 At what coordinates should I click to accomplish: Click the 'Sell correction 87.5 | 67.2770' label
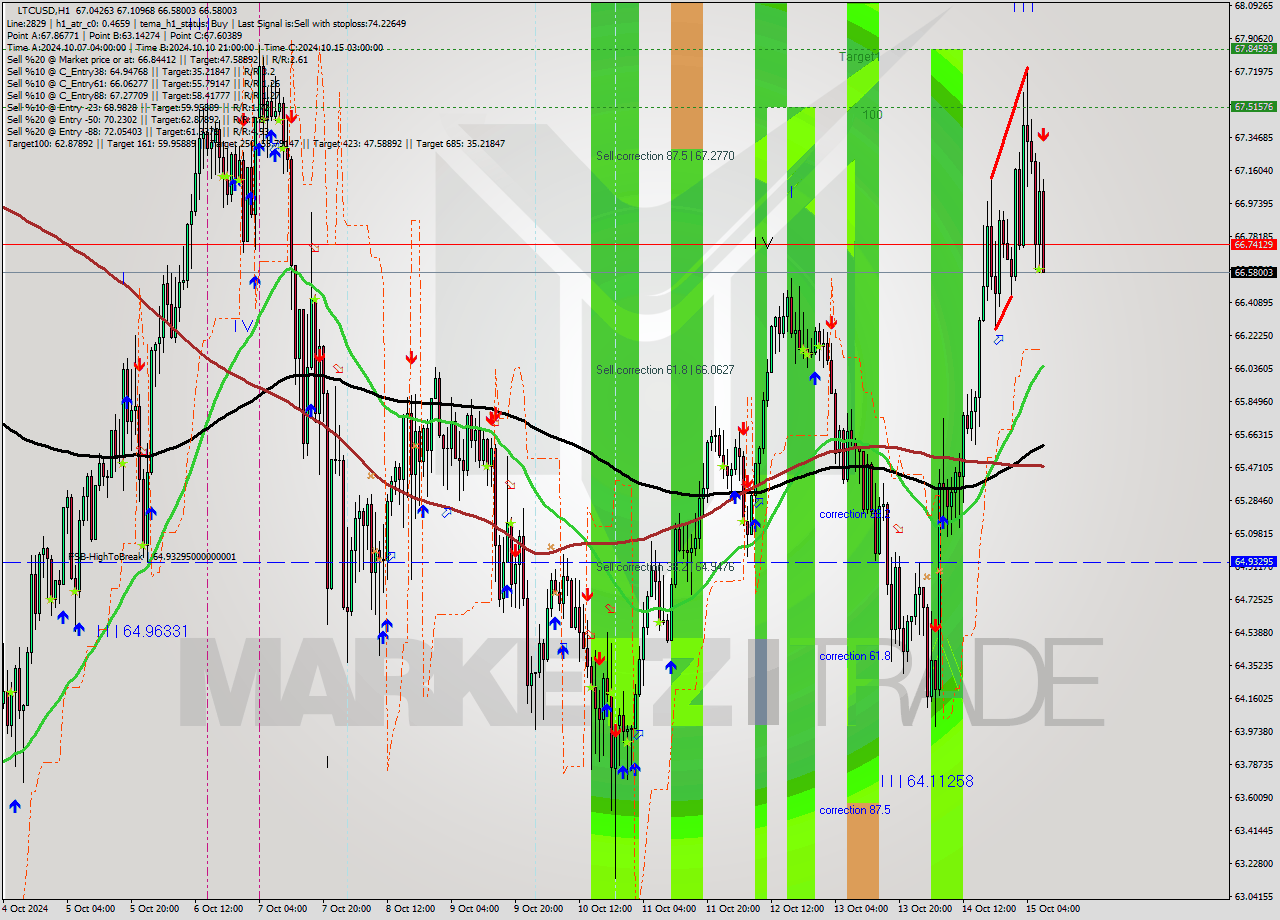(x=665, y=156)
